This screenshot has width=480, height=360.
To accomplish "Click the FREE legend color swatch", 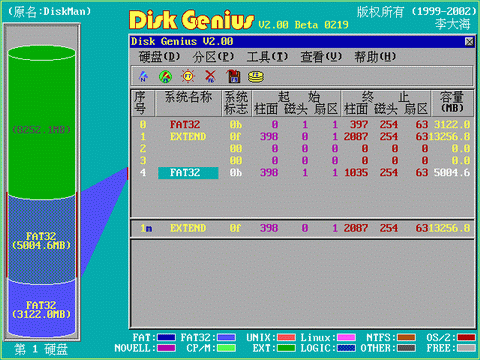I will [466, 348].
